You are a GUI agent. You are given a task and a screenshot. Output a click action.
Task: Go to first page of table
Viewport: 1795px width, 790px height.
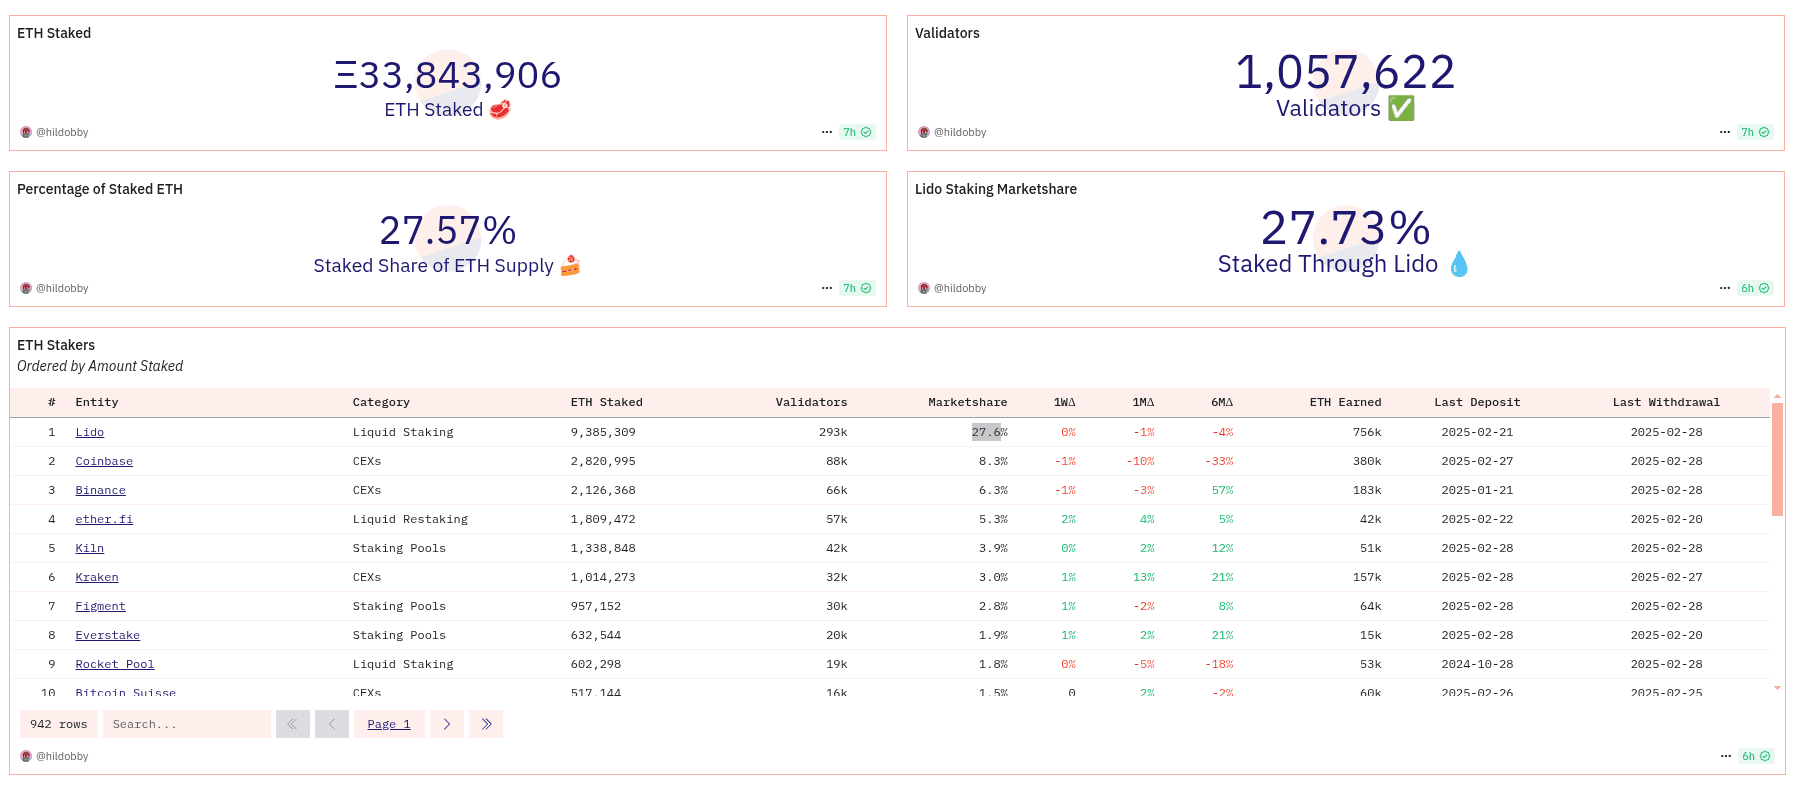[292, 724]
